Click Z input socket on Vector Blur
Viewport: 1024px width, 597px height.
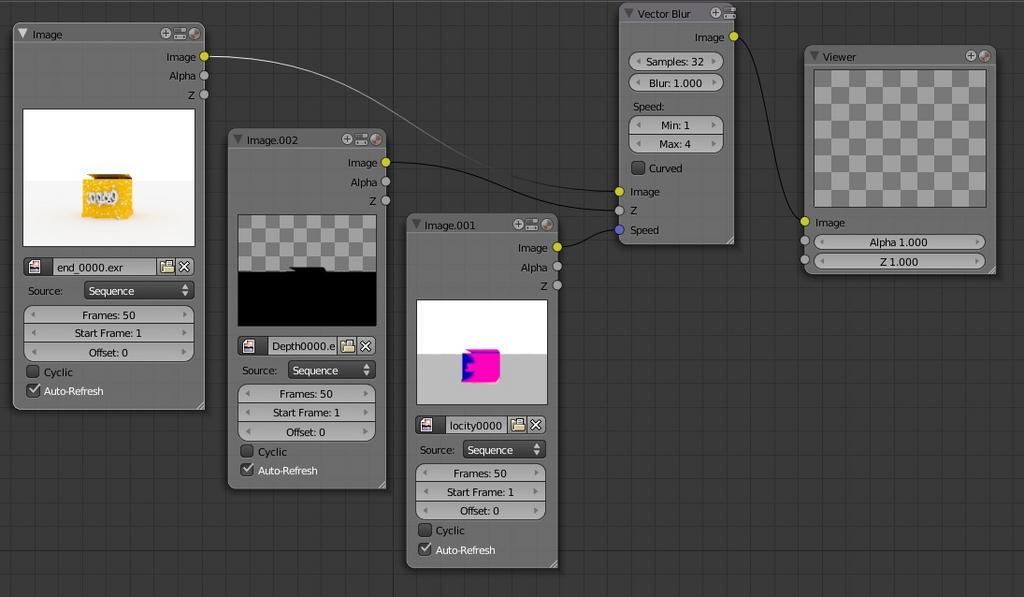(619, 210)
